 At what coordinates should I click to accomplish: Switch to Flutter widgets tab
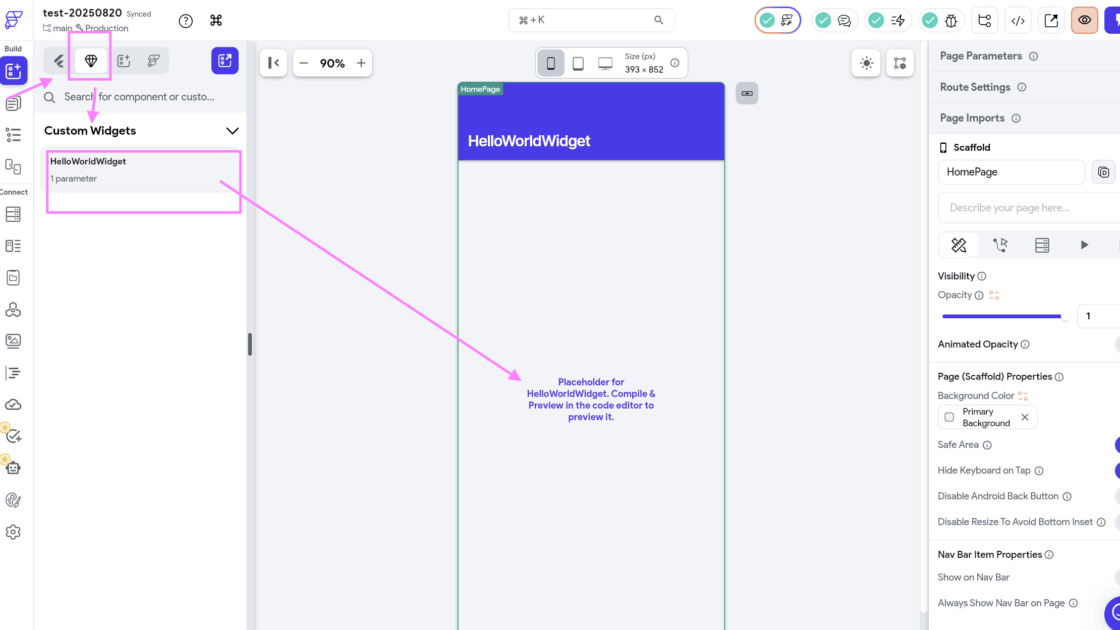(x=59, y=61)
